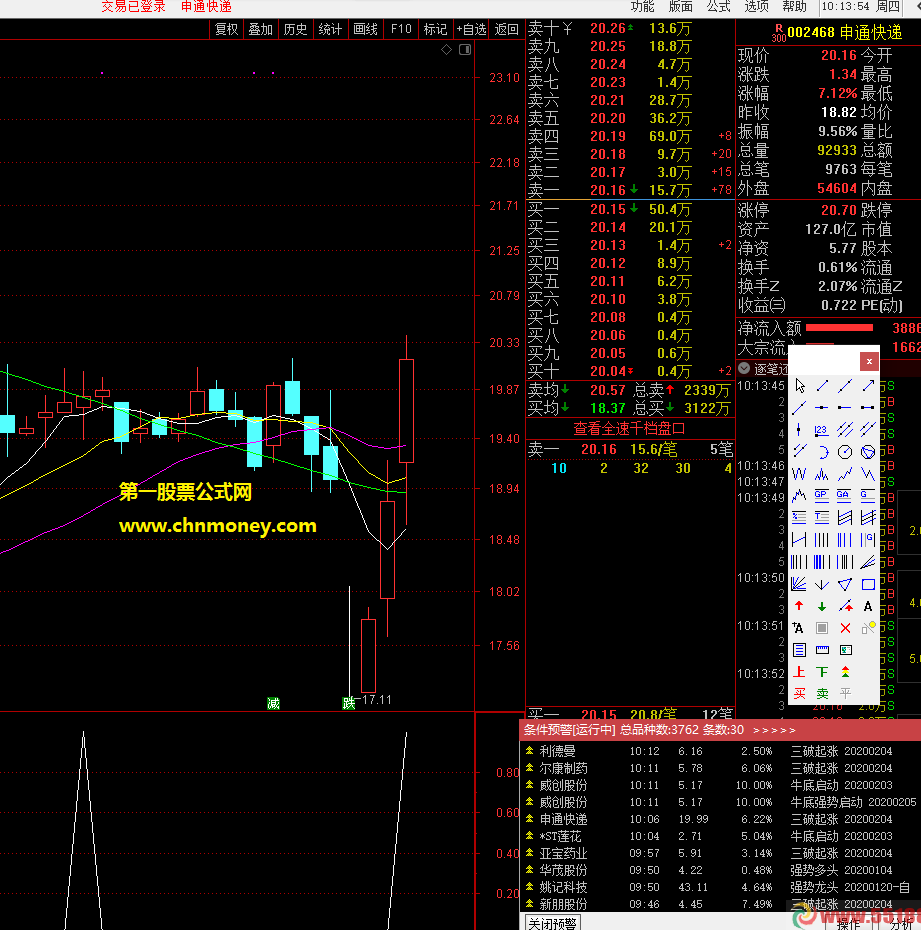Pick the GA golden ratio tool
921x930 pixels.
pos(845,495)
